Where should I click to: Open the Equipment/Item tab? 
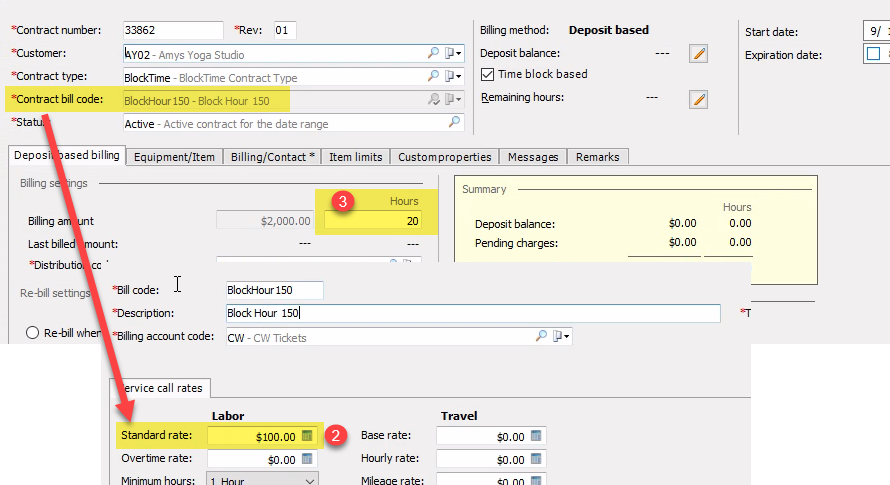[x=174, y=157]
